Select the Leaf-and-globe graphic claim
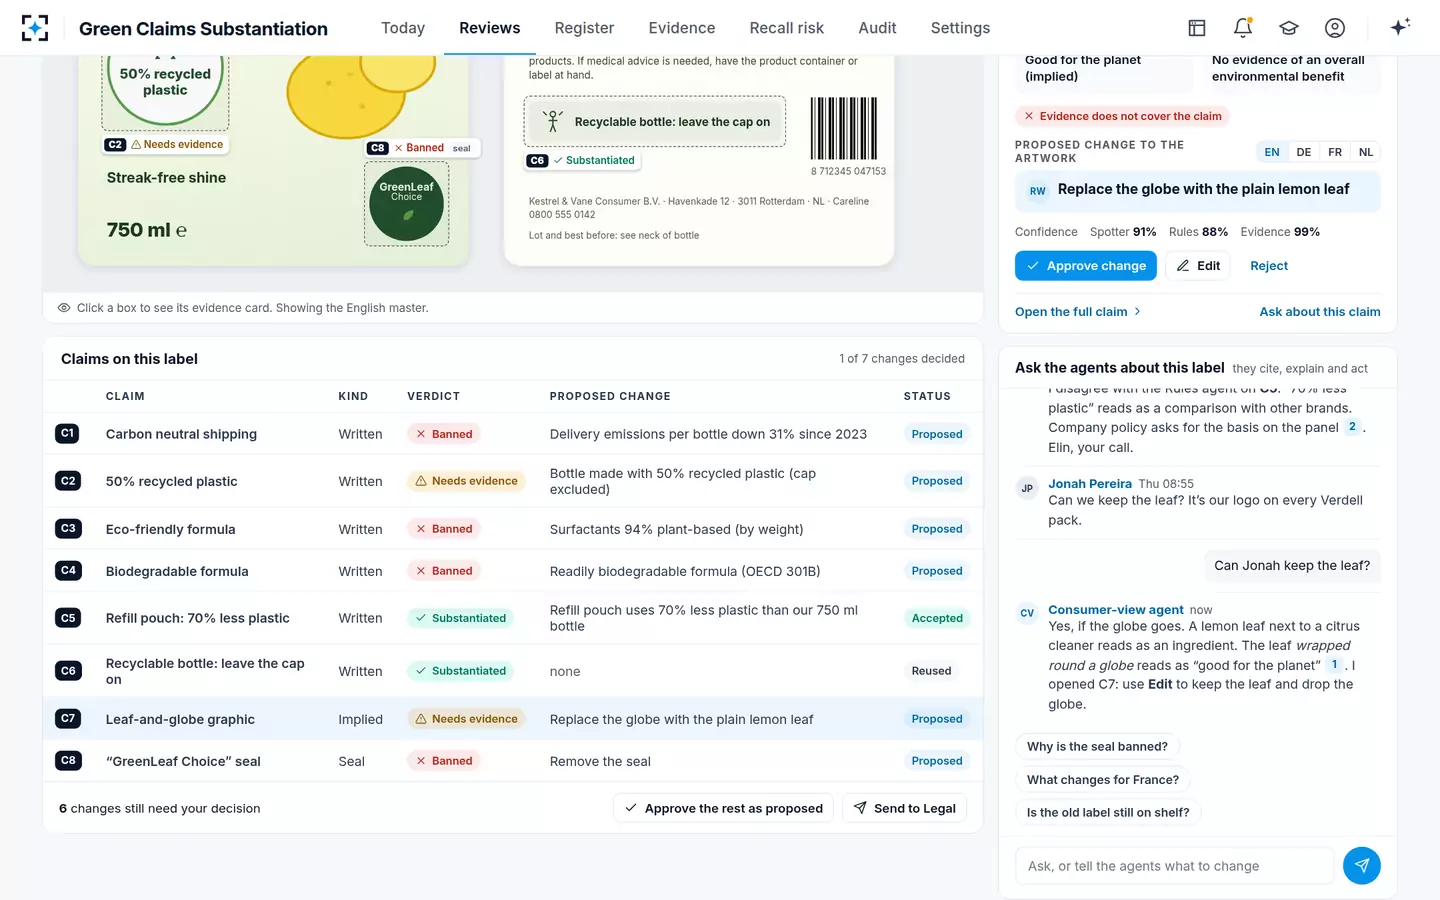 click(180, 719)
